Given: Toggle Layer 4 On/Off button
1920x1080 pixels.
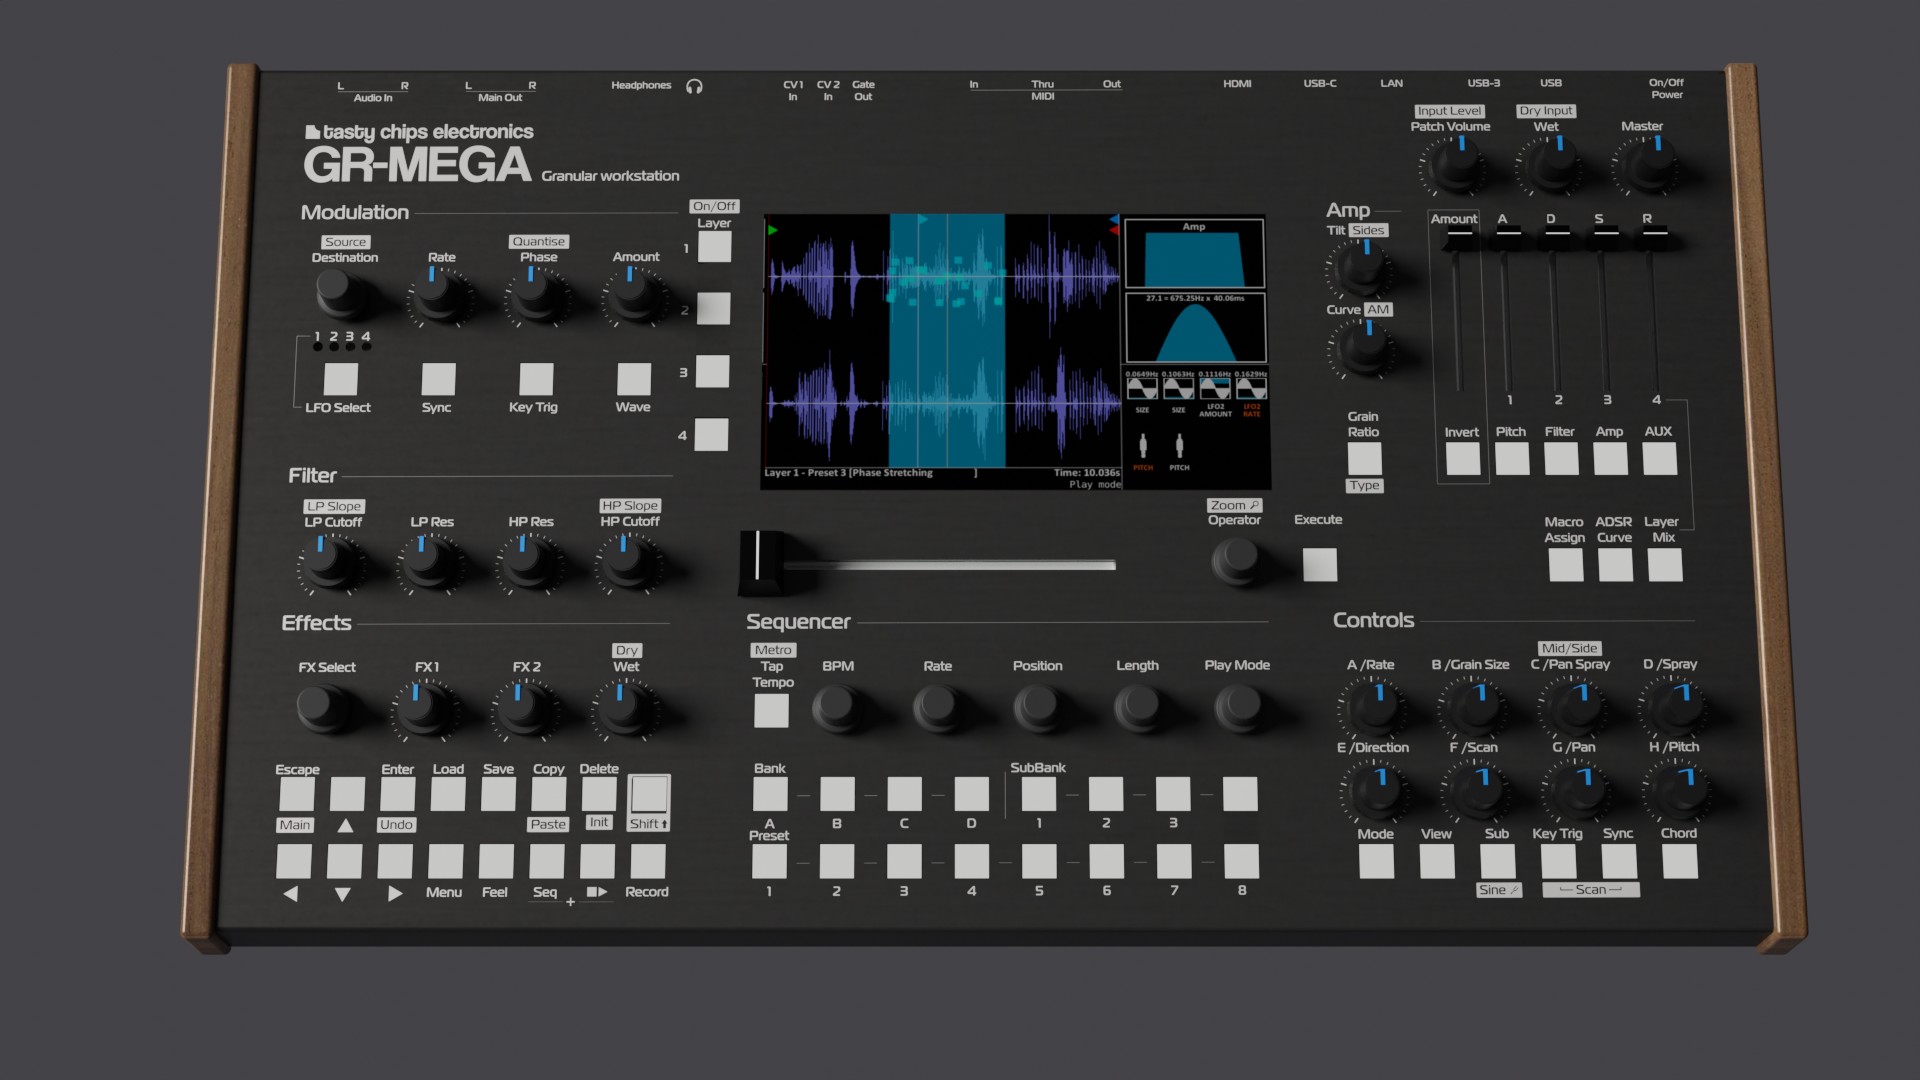Looking at the screenshot, I should [711, 434].
